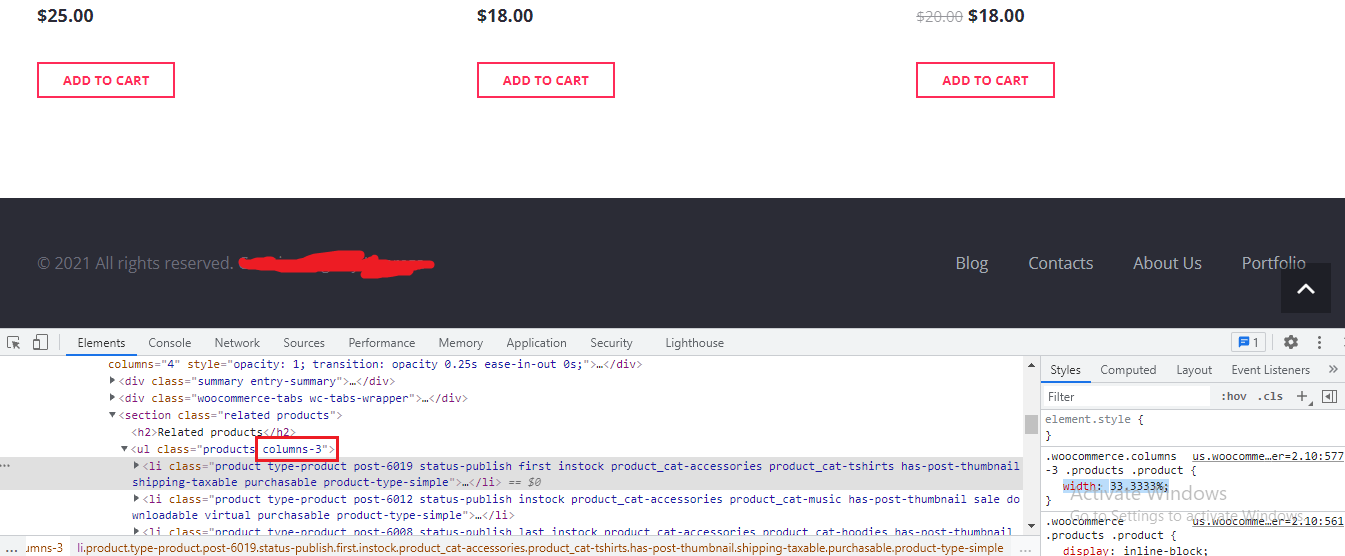Click the new style rule plus icon
Image resolution: width=1345 pixels, height=556 pixels.
[1304, 397]
